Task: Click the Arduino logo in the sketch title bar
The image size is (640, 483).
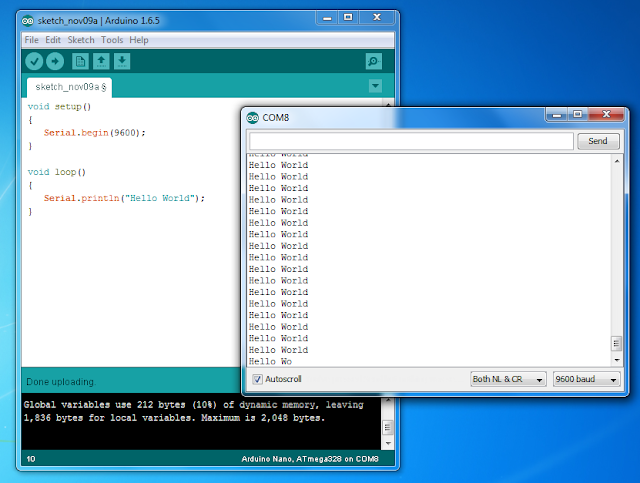Action: 28,20
